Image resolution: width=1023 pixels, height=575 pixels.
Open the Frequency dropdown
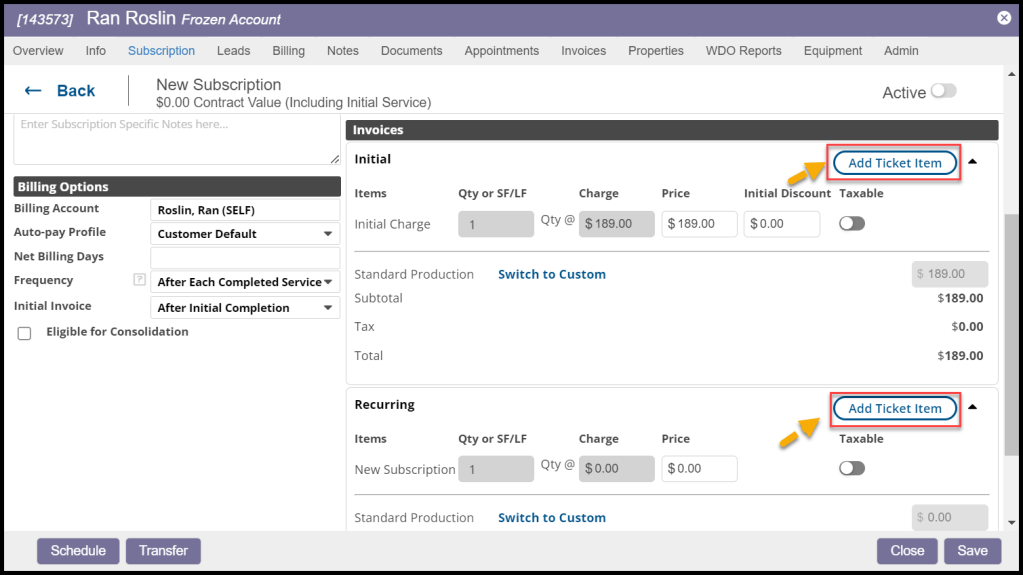[245, 282]
